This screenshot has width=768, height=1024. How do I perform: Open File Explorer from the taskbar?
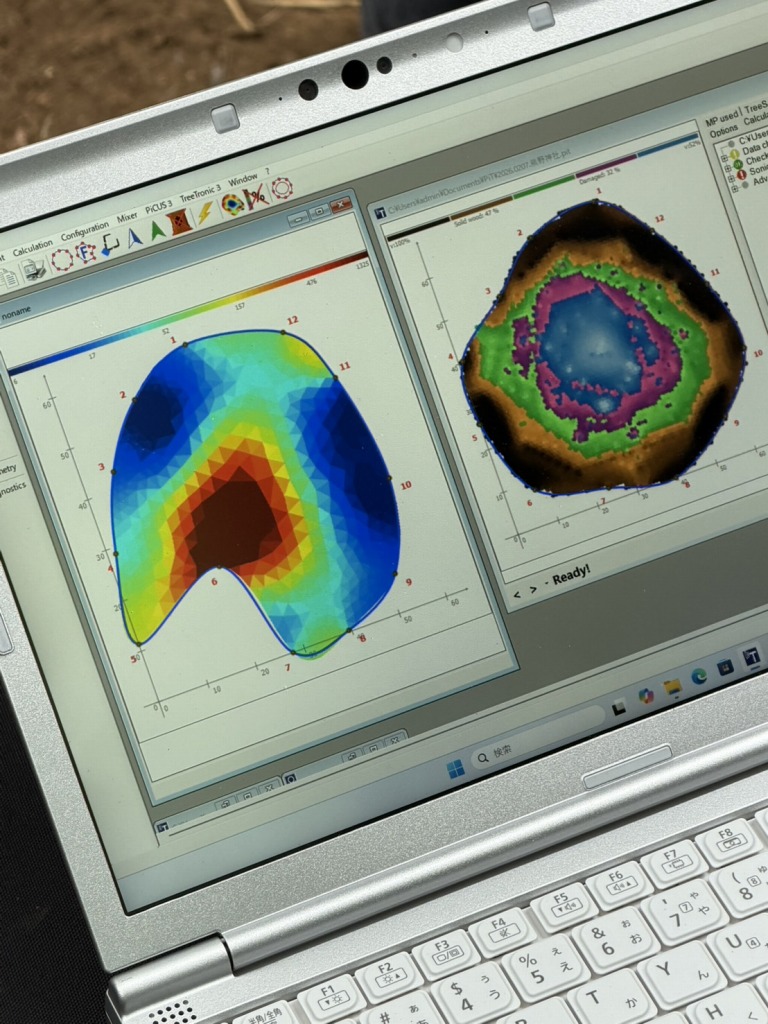point(672,687)
